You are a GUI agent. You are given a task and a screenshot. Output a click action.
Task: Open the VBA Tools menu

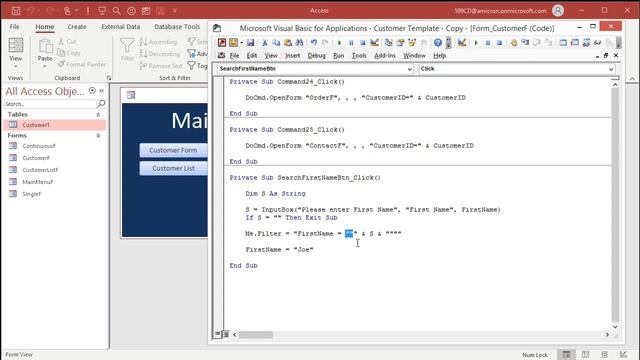(359, 56)
